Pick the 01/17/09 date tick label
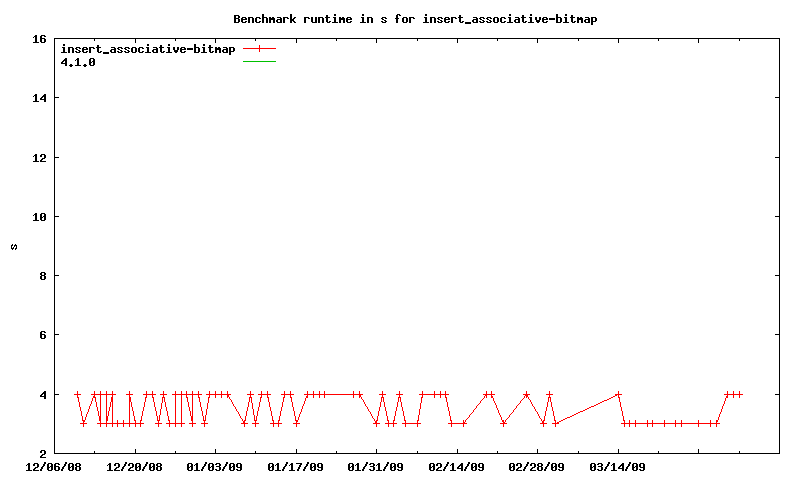 (x=295, y=466)
